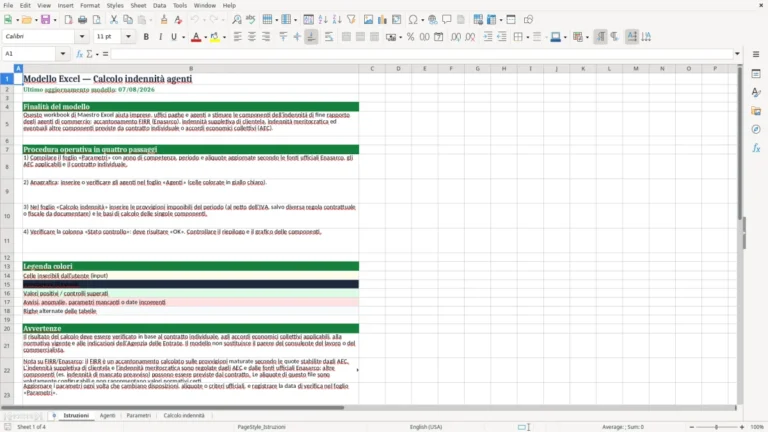Click the AutoFilter funnel icon
Screen dimensions: 768x432
click(351, 20)
